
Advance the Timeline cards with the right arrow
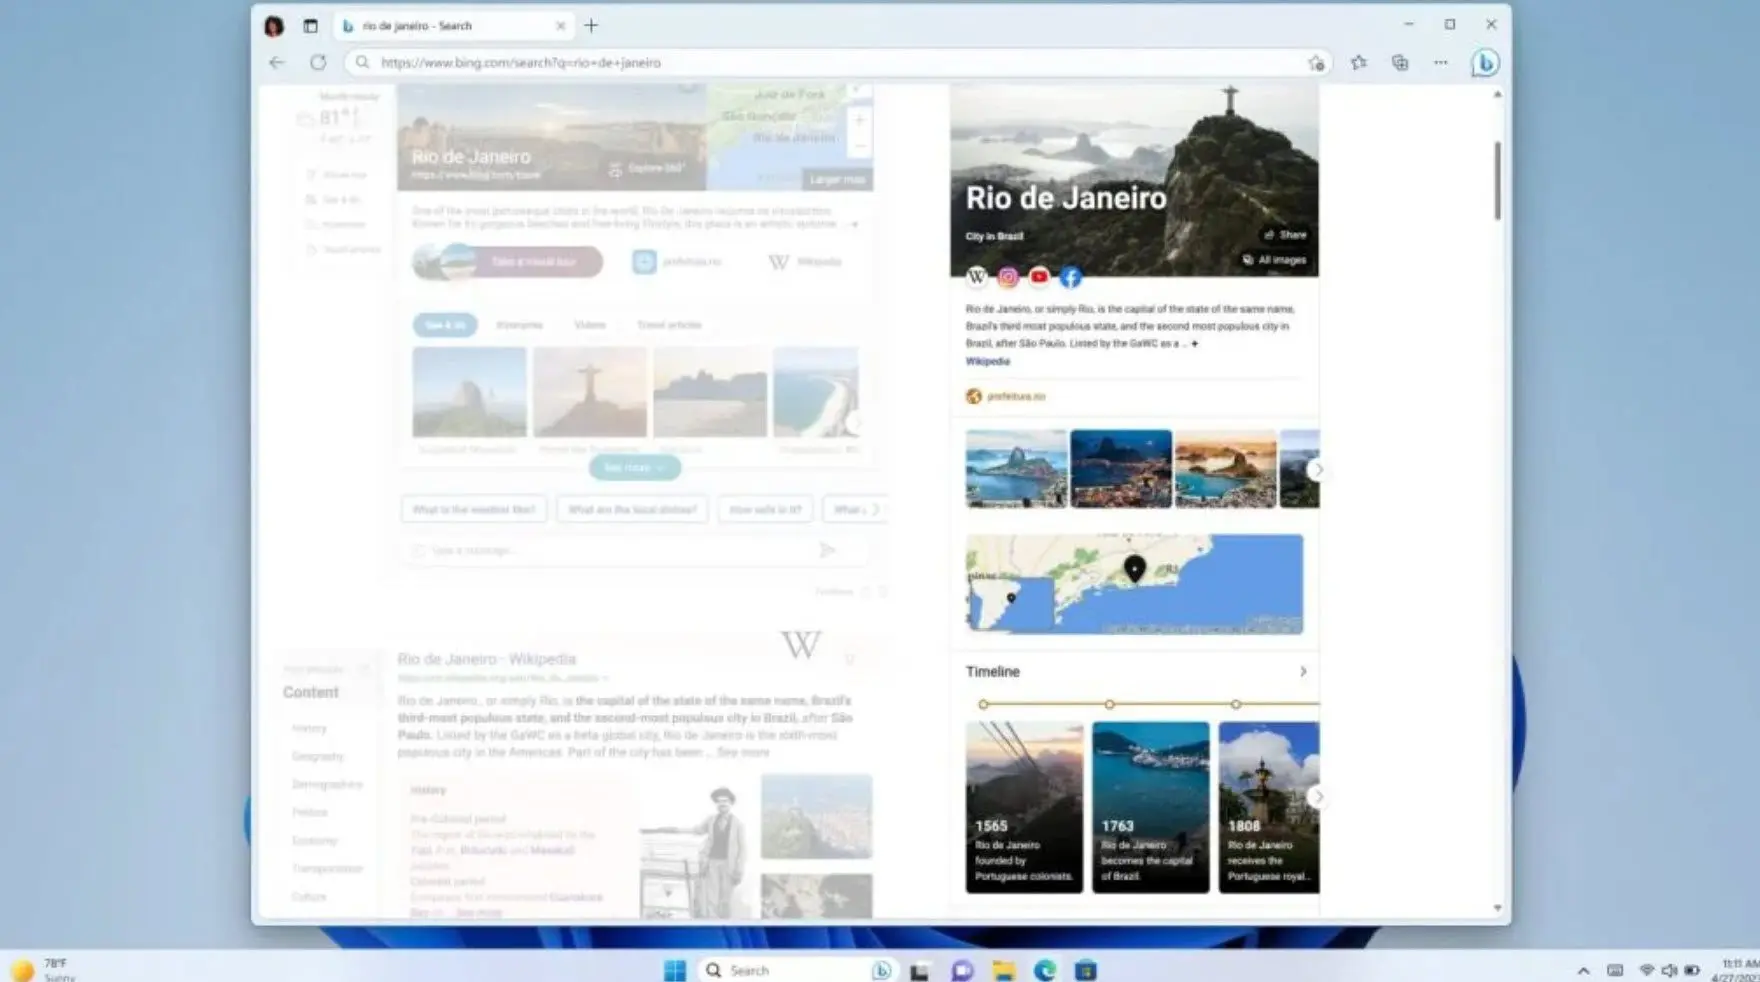[1318, 797]
